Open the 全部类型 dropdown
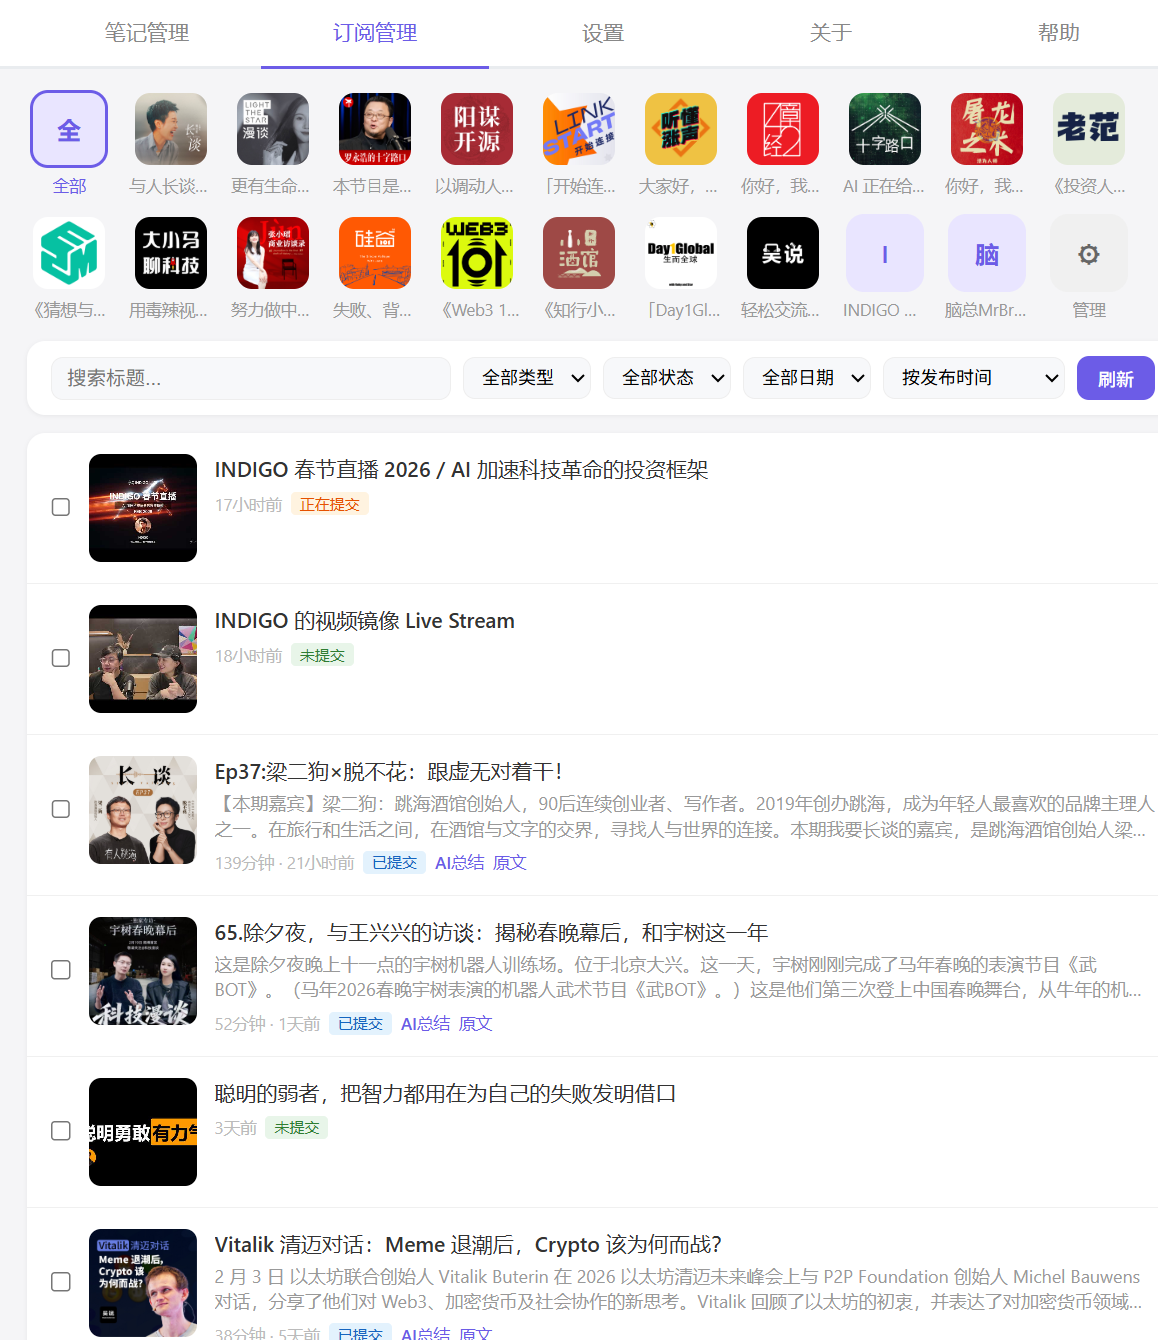 [527, 378]
